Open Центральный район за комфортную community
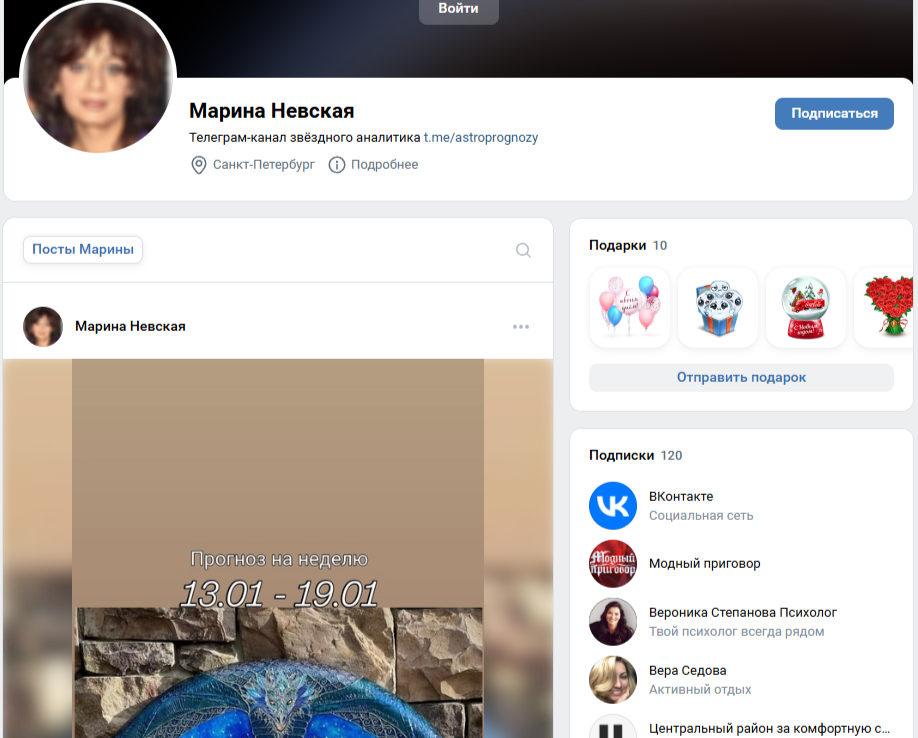The image size is (918, 738). [769, 729]
